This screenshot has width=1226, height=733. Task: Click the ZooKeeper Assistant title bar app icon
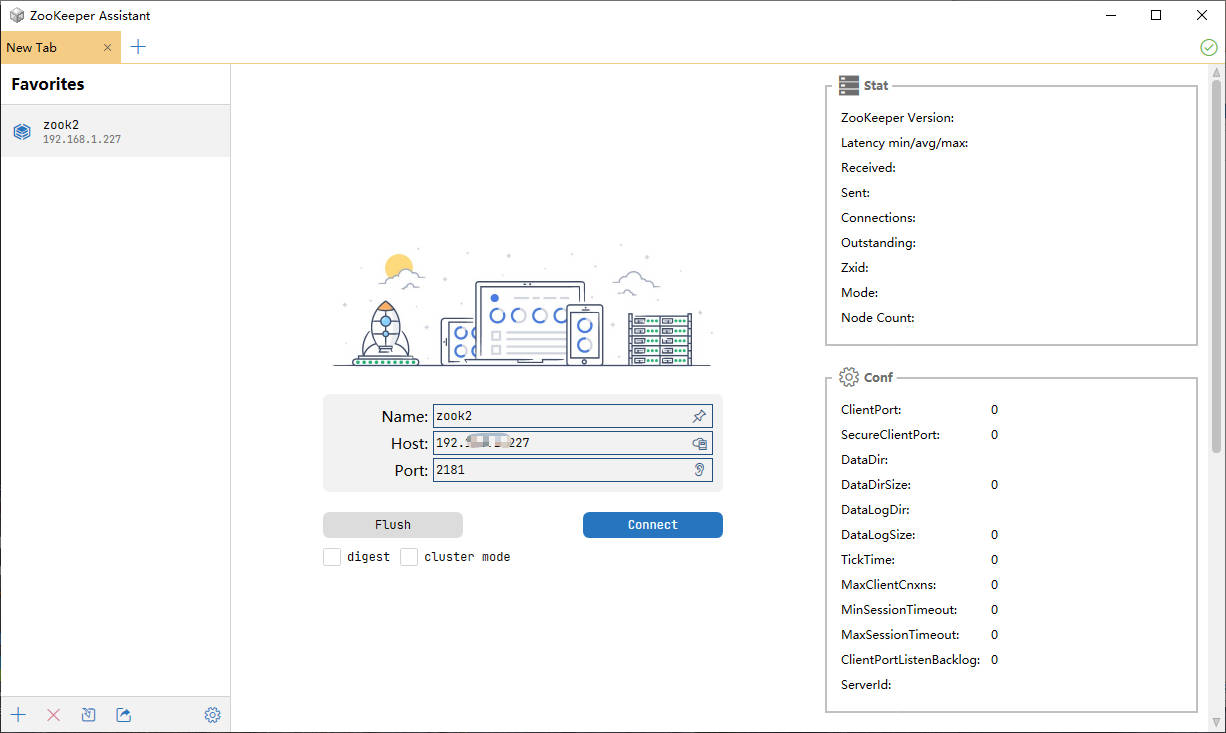[16, 15]
